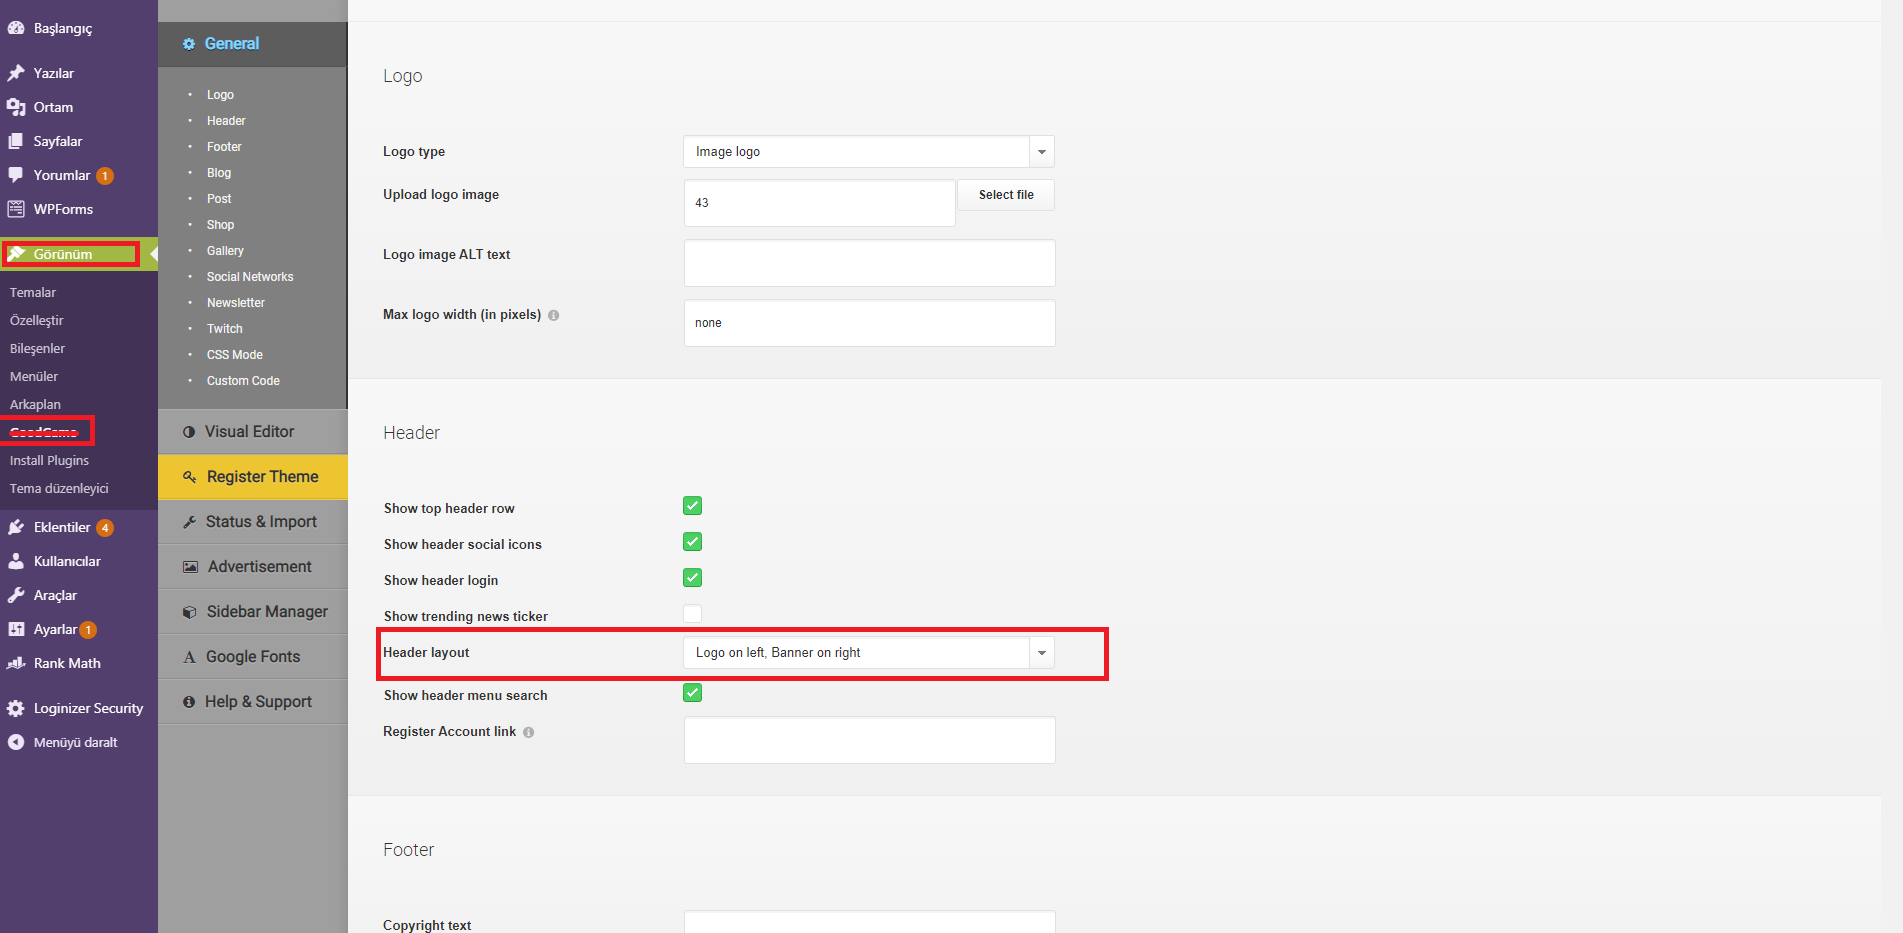Click the Rank Math chart icon
The height and width of the screenshot is (933, 1903).
click(16, 663)
